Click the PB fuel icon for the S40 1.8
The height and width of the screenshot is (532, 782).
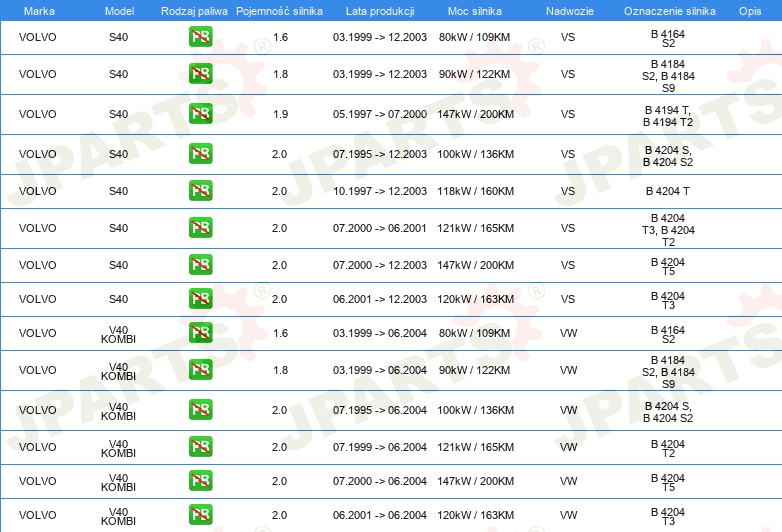coord(201,75)
